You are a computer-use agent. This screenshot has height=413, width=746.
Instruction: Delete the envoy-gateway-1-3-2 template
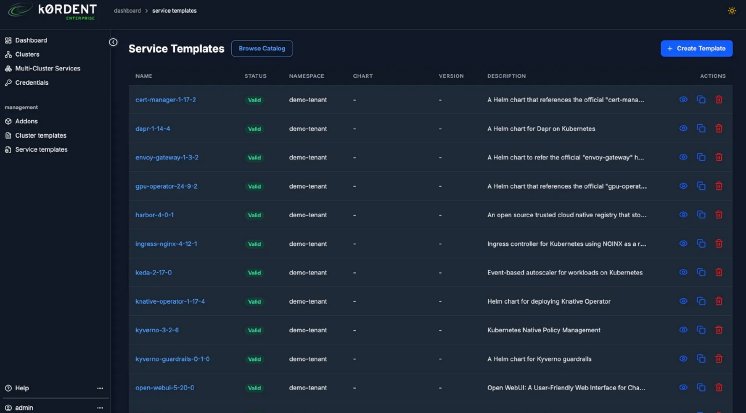[719, 157]
